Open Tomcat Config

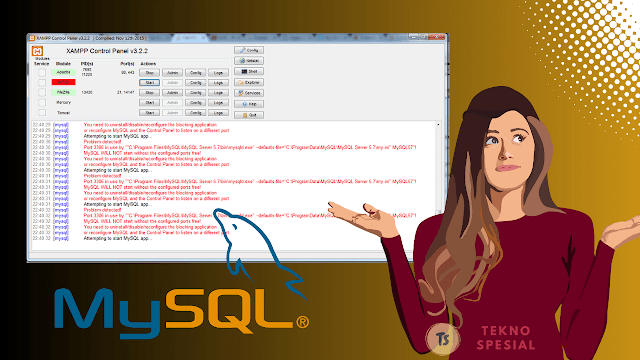click(x=196, y=113)
